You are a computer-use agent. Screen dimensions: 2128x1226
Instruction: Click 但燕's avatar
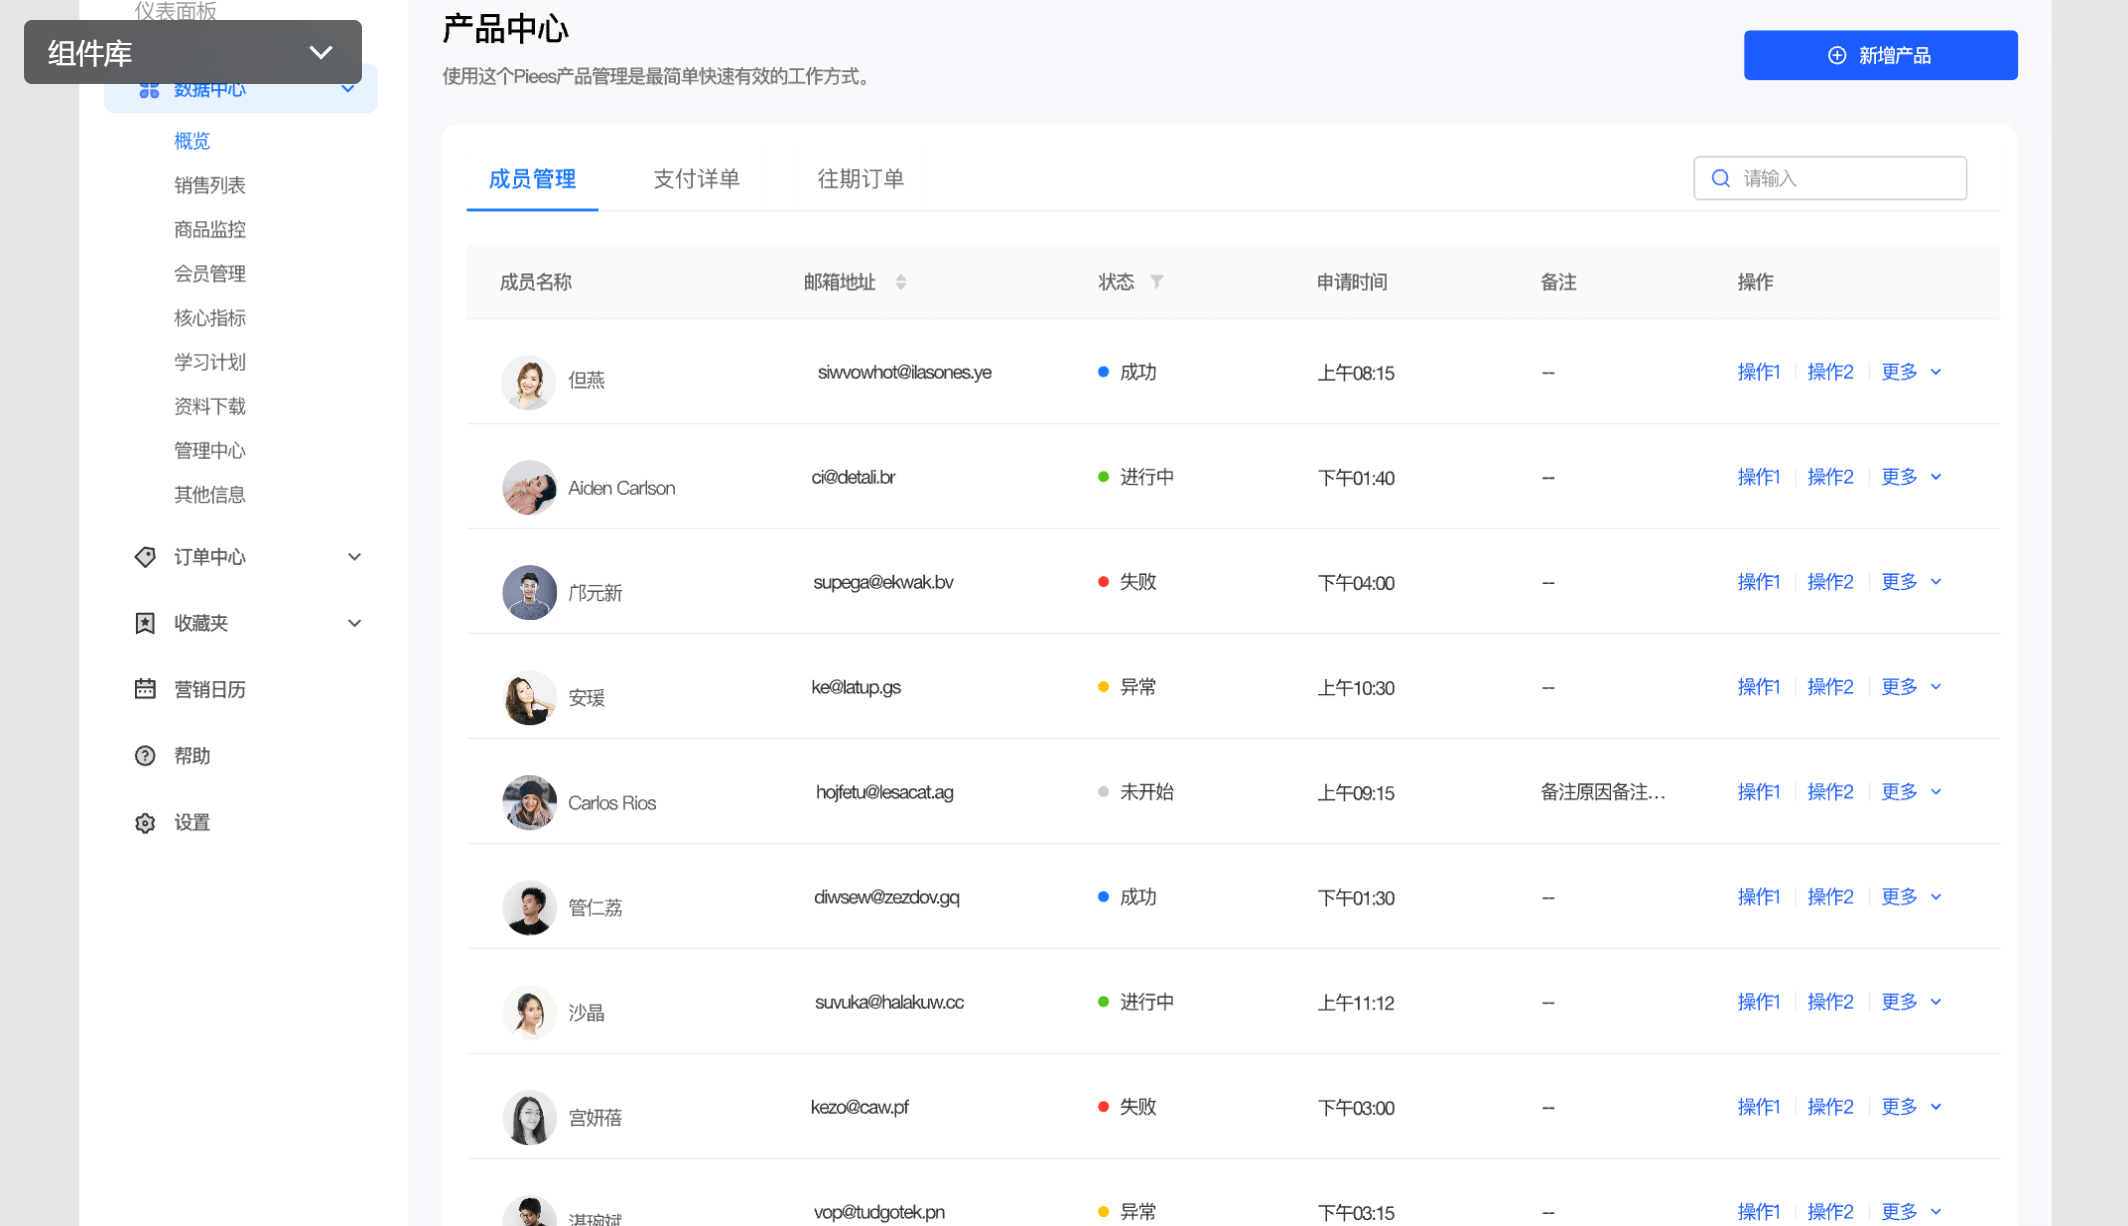click(x=529, y=382)
